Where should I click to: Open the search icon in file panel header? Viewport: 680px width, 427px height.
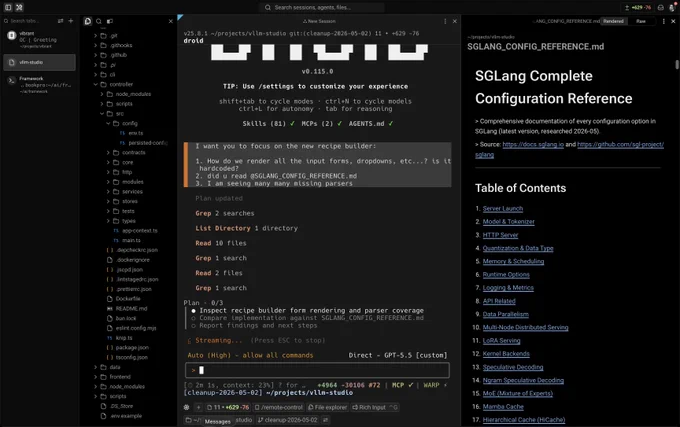pyautogui.click(x=99, y=21)
